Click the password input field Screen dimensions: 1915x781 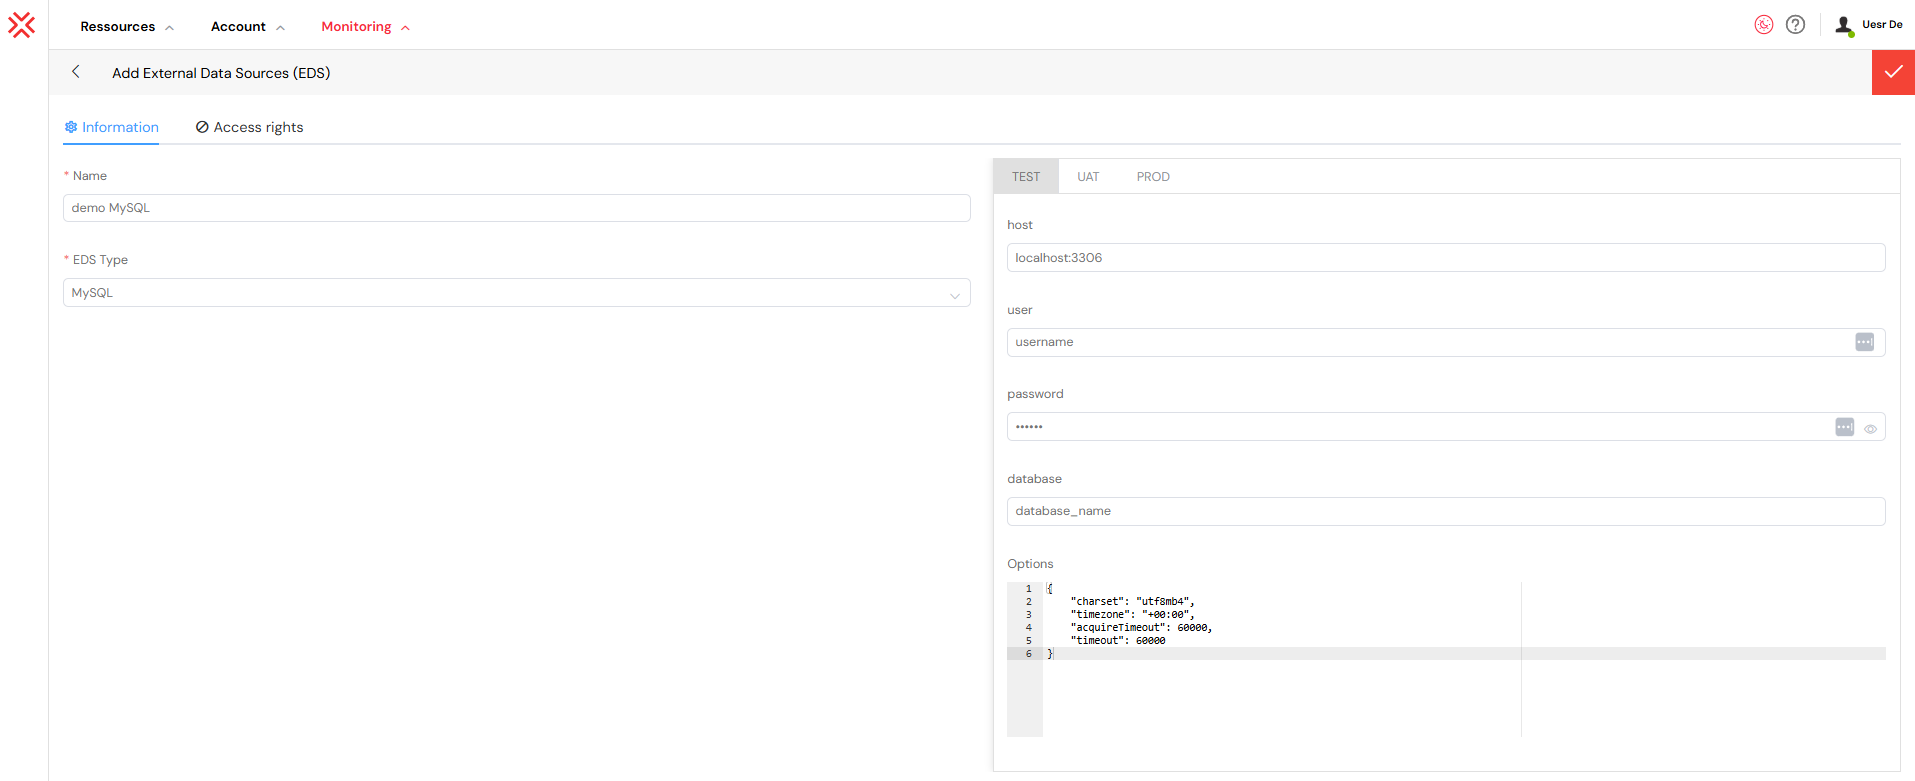[1446, 427]
